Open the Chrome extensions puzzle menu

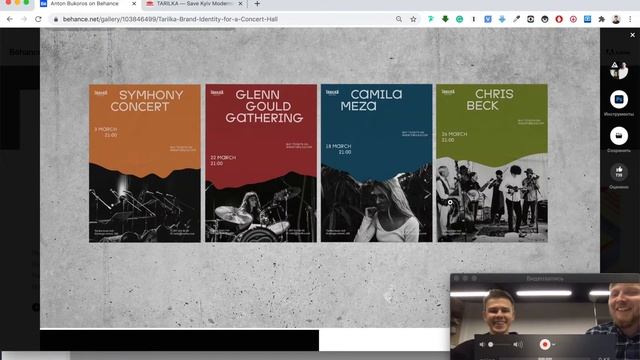point(602,19)
